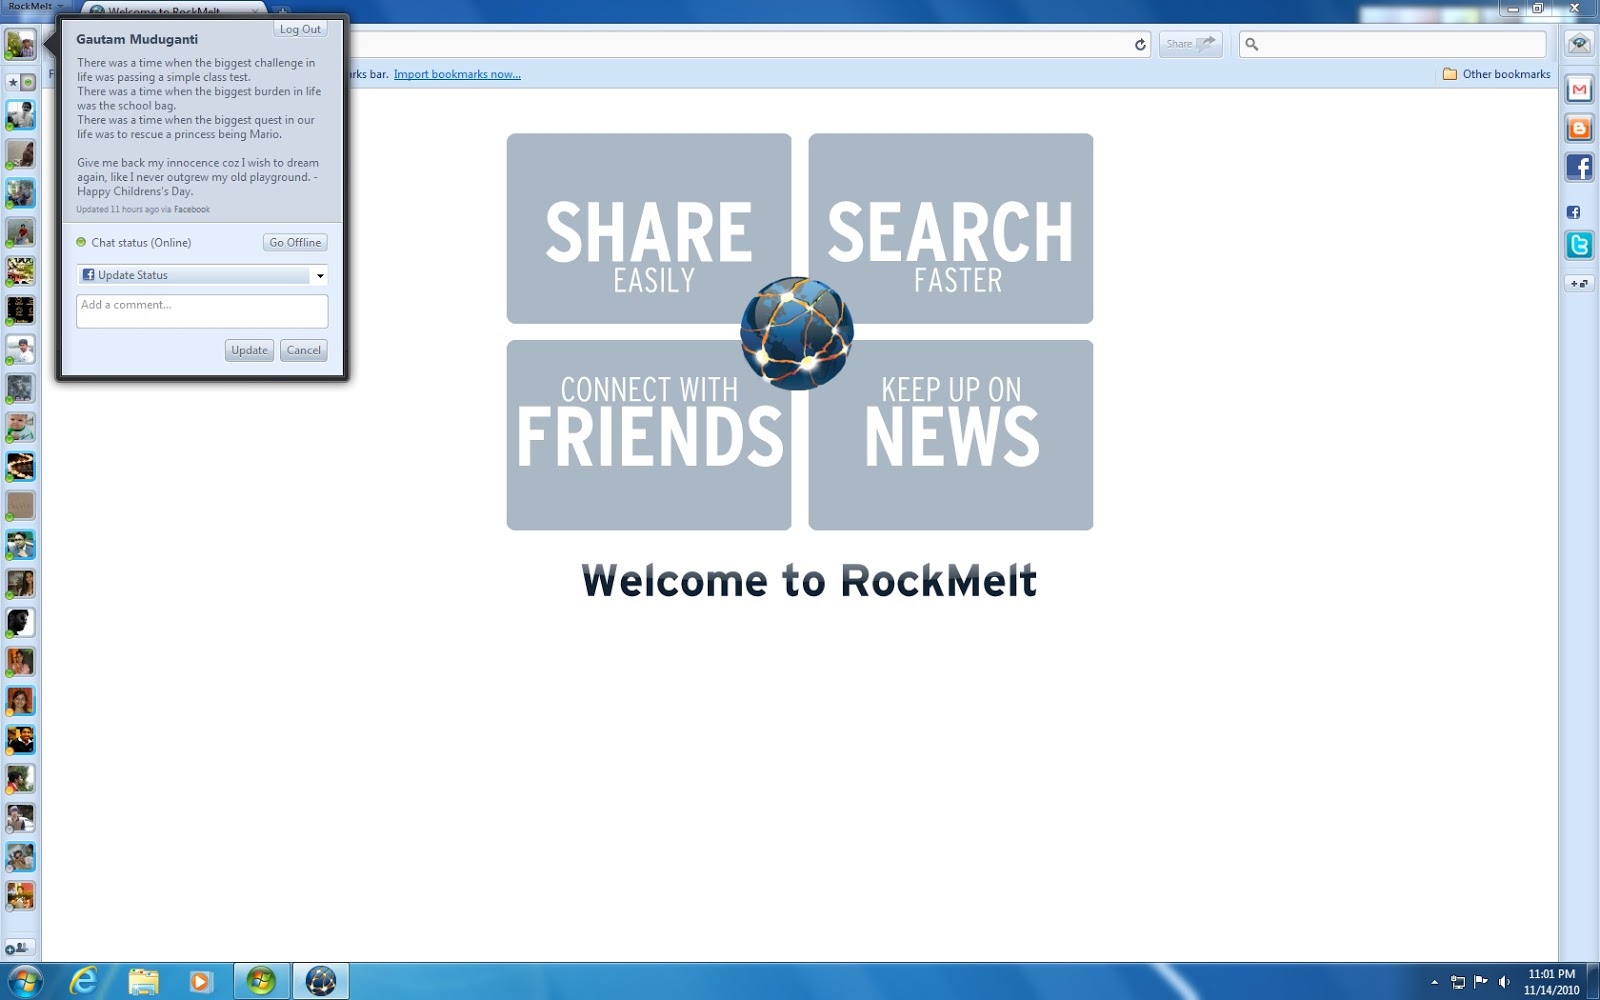
Task: Launch Internet Explorer from the taskbar
Action: coord(84,981)
